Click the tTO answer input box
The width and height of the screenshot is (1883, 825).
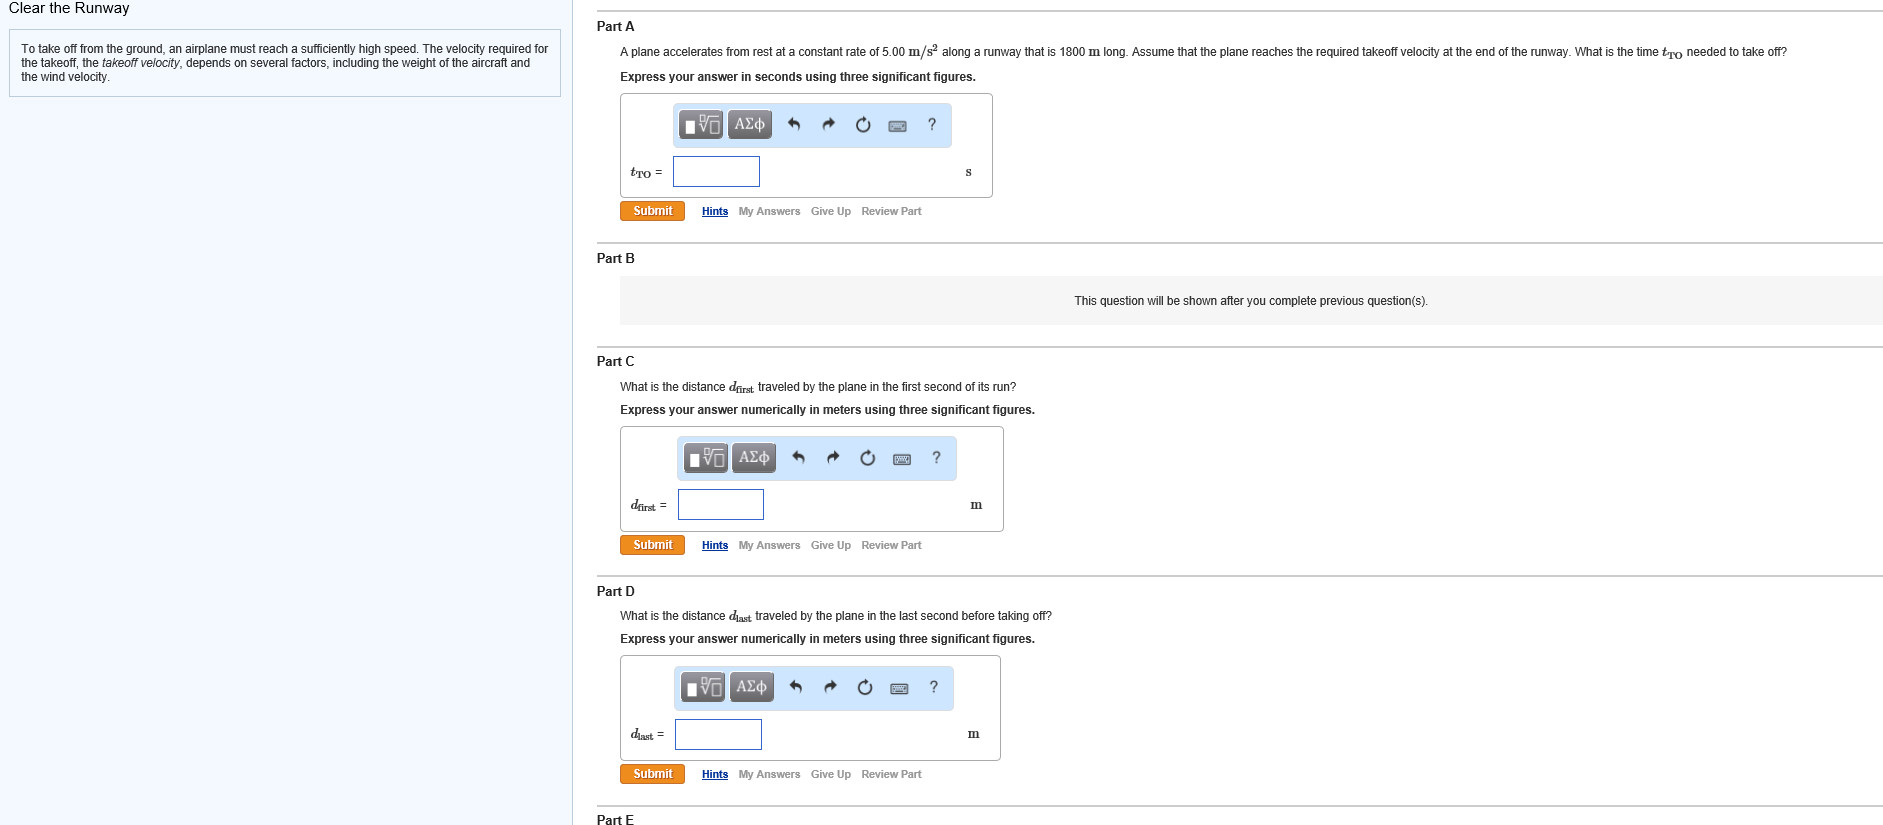(x=716, y=172)
